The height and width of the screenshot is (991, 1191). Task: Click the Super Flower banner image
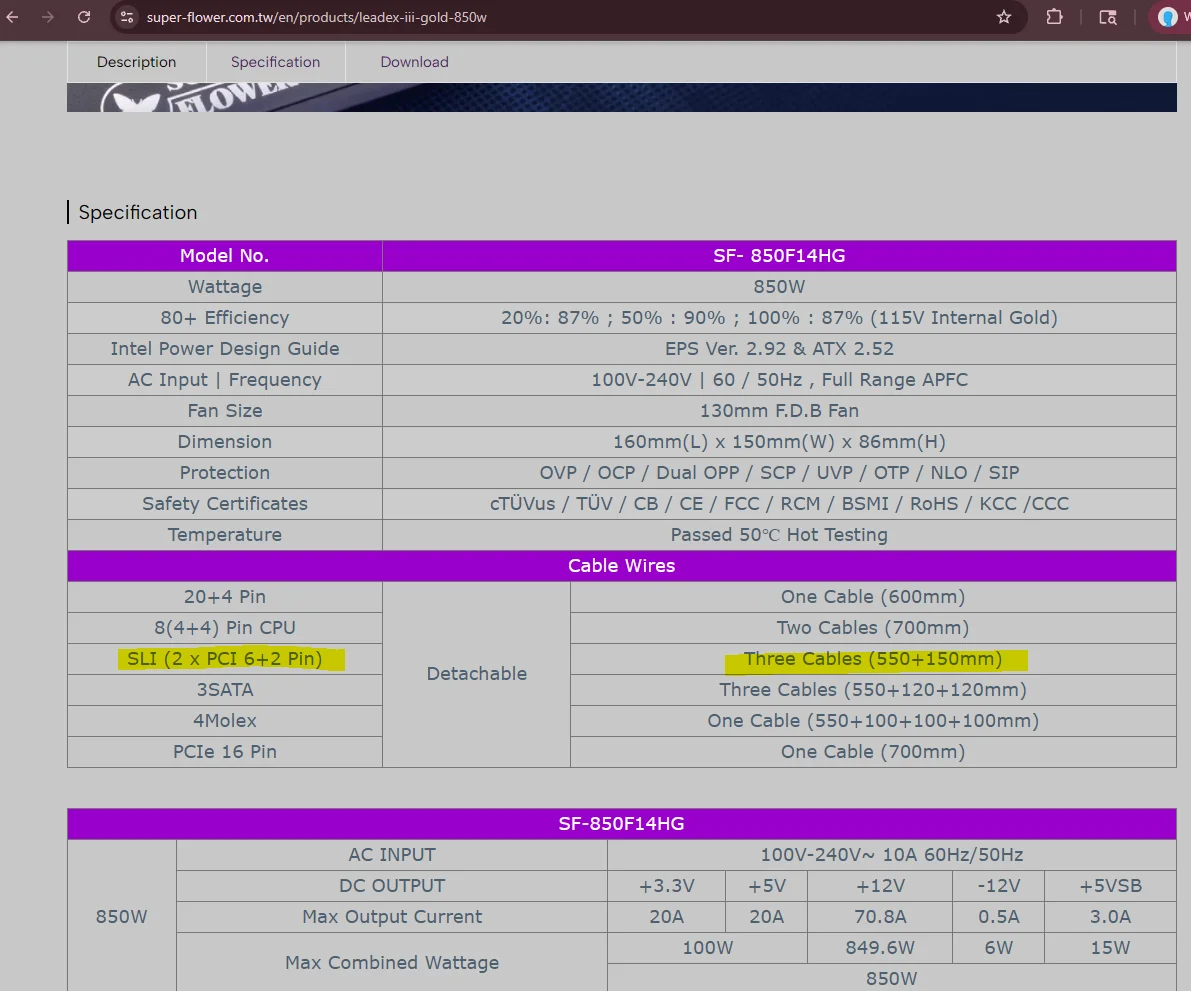pyautogui.click(x=622, y=97)
